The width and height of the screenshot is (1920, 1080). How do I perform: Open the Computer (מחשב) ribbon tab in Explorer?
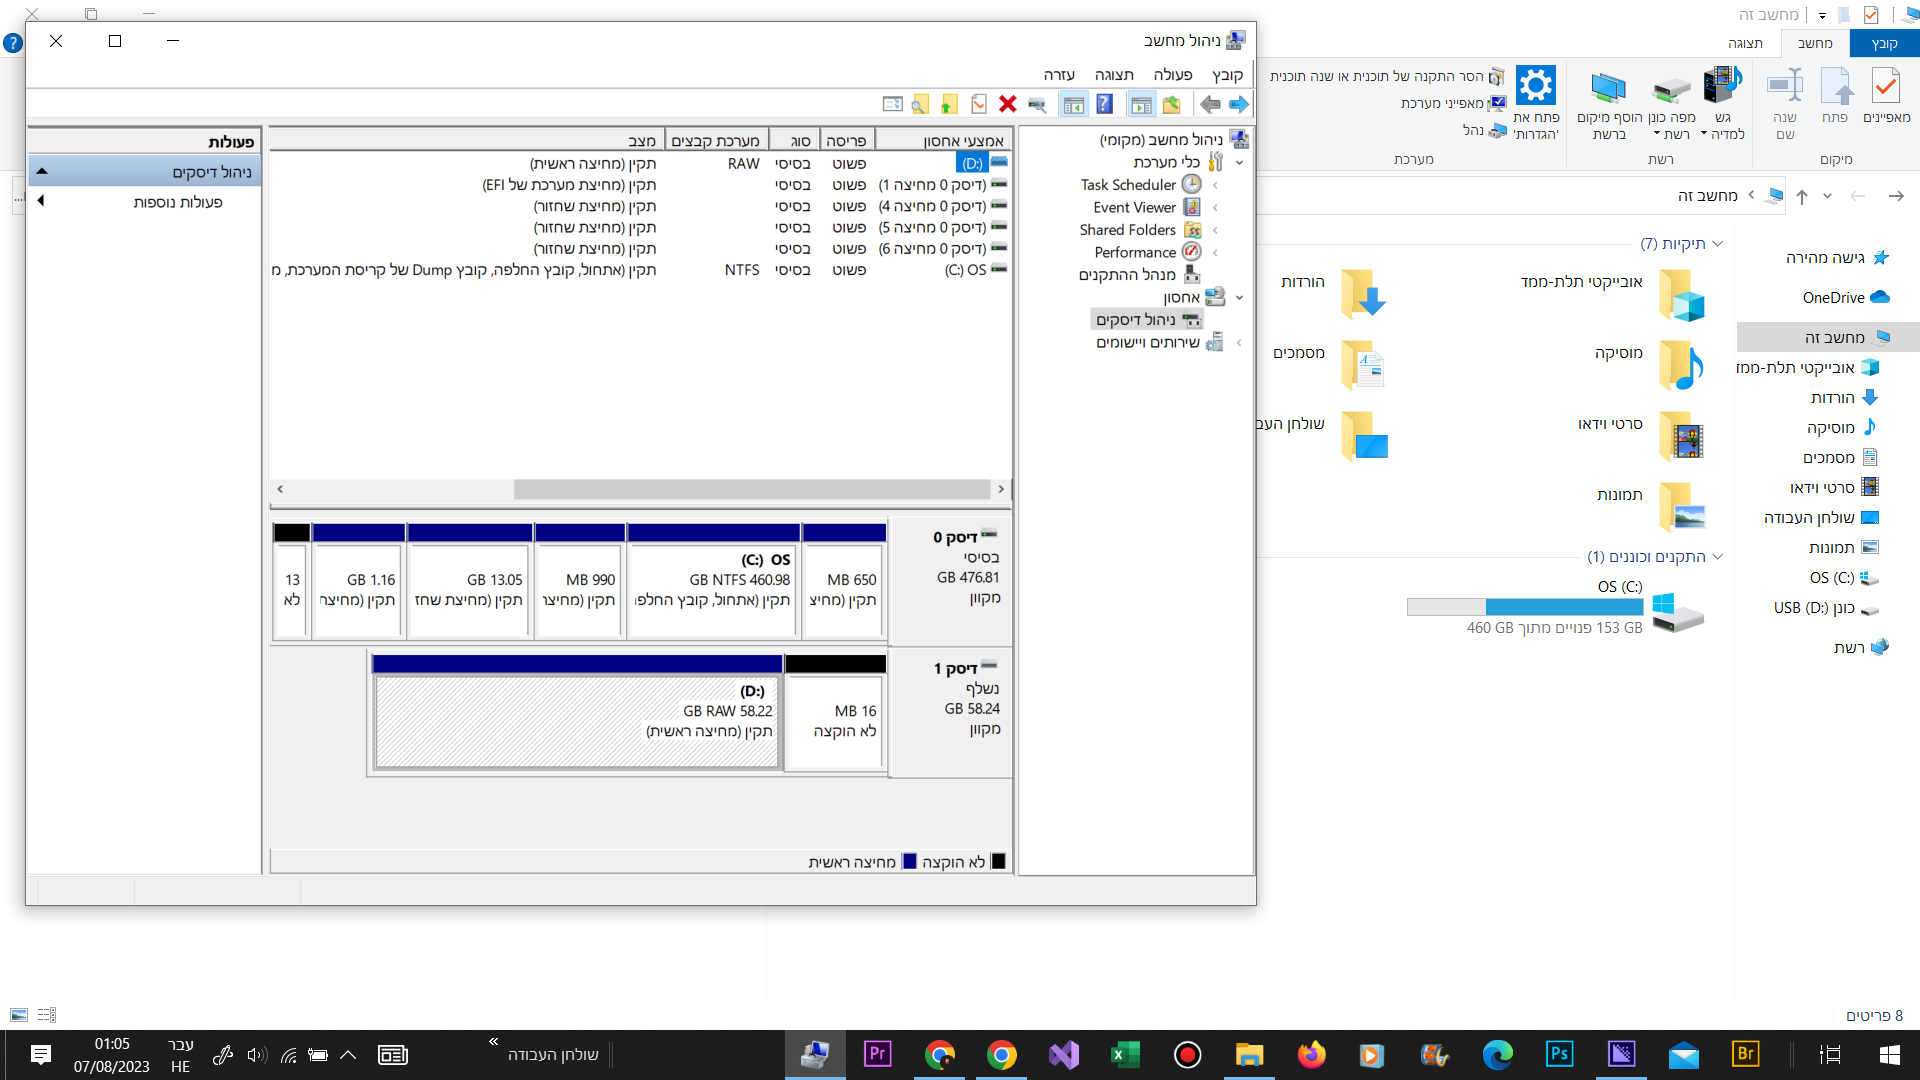tap(1815, 43)
